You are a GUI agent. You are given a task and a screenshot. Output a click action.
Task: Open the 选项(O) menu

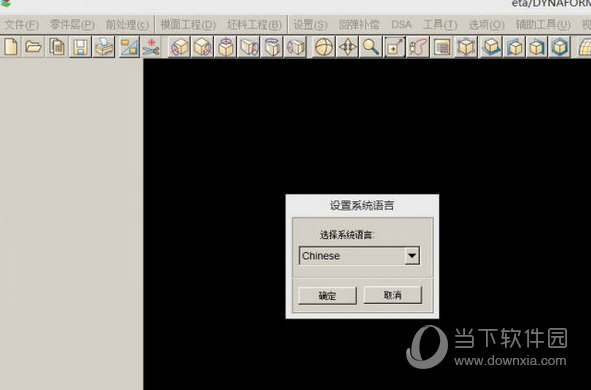click(487, 25)
